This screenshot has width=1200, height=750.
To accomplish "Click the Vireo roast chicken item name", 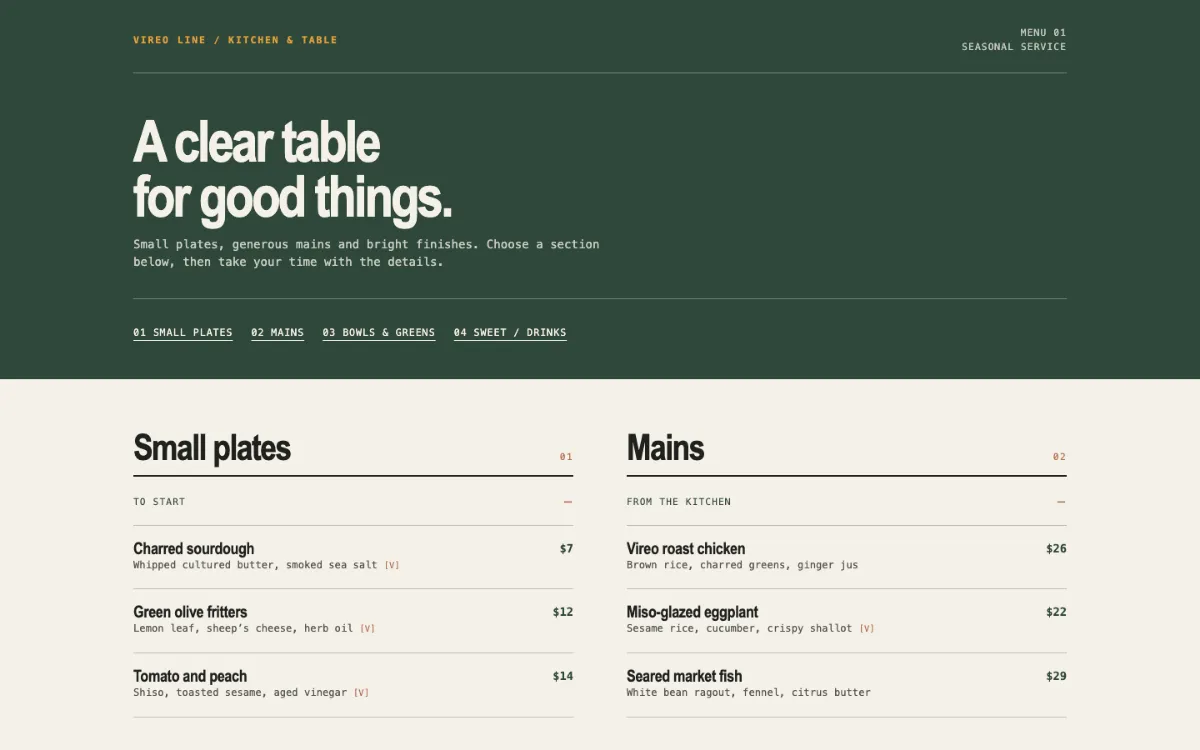I will (686, 548).
